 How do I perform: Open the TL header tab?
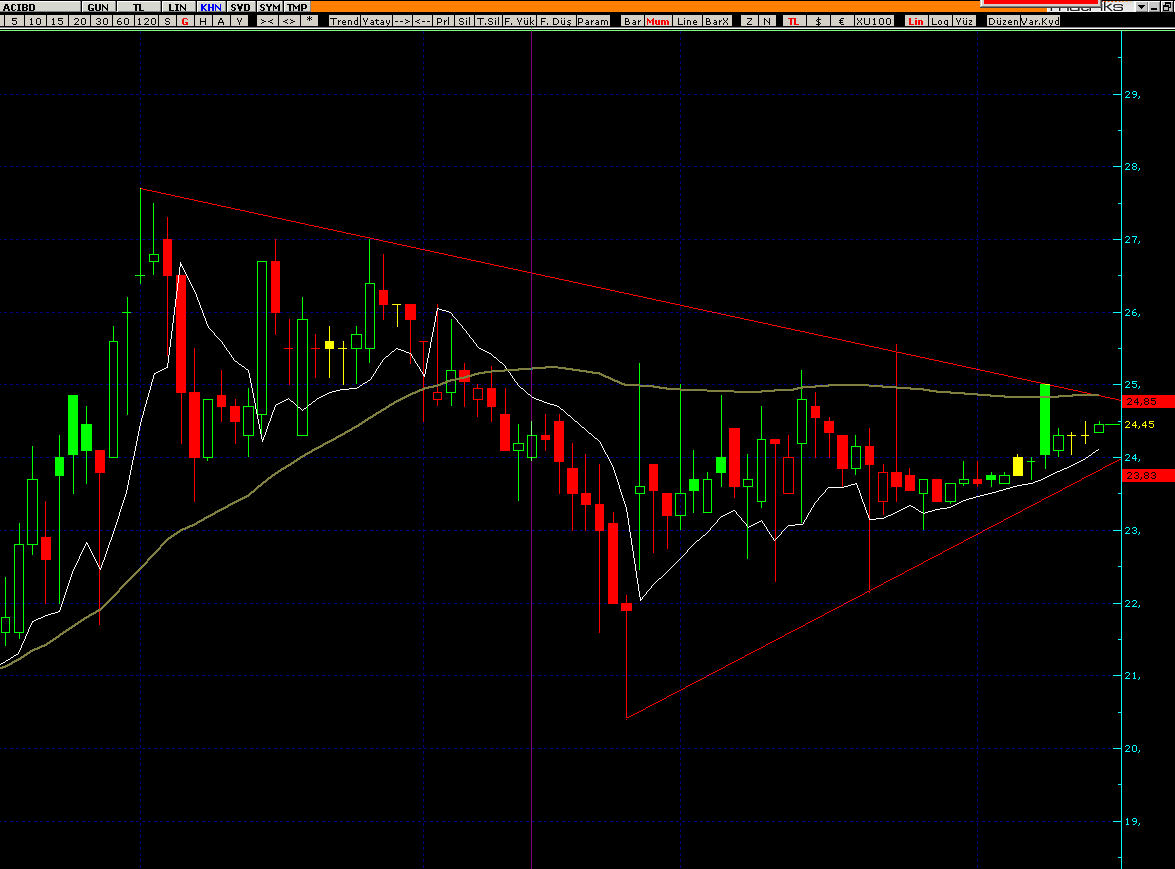pos(138,7)
